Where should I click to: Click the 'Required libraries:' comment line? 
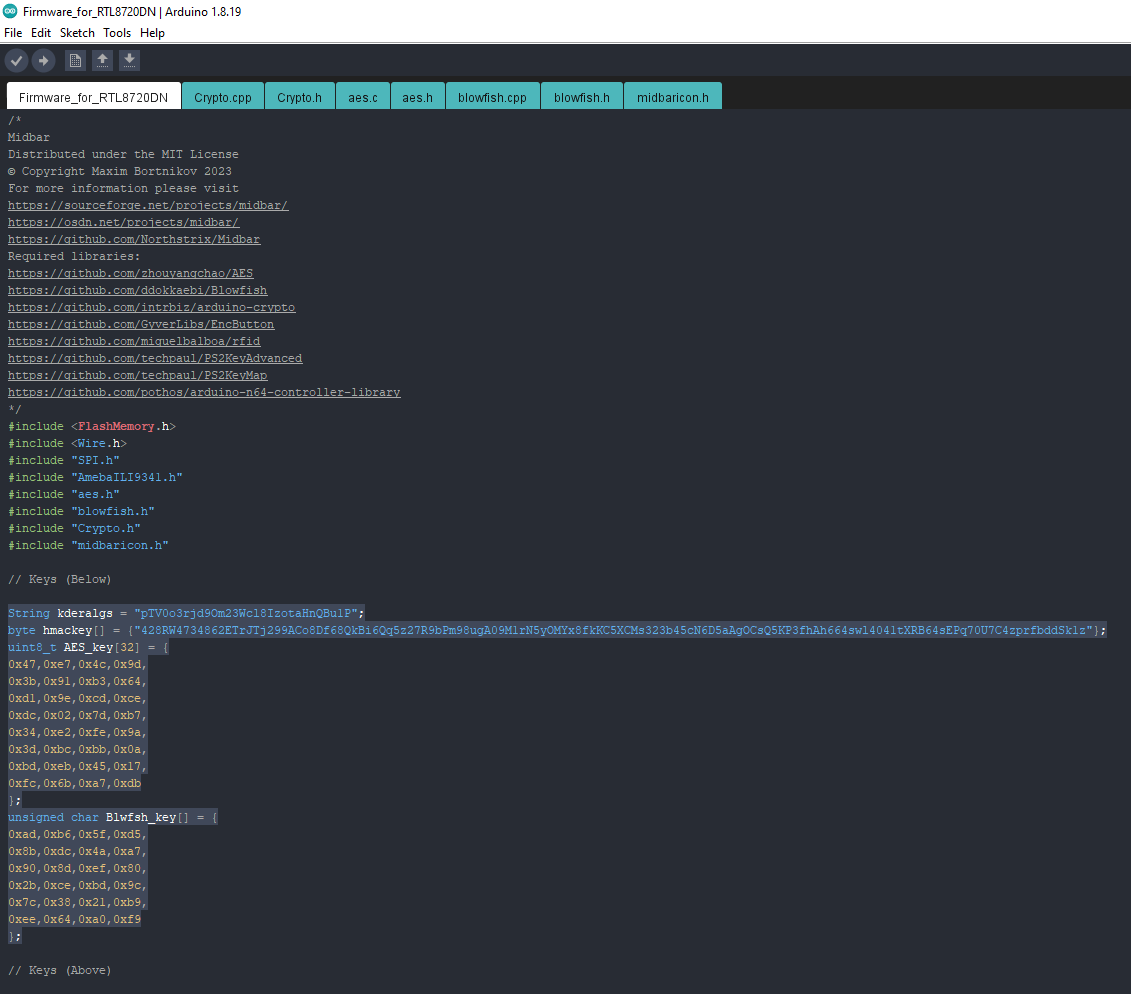tap(74, 256)
